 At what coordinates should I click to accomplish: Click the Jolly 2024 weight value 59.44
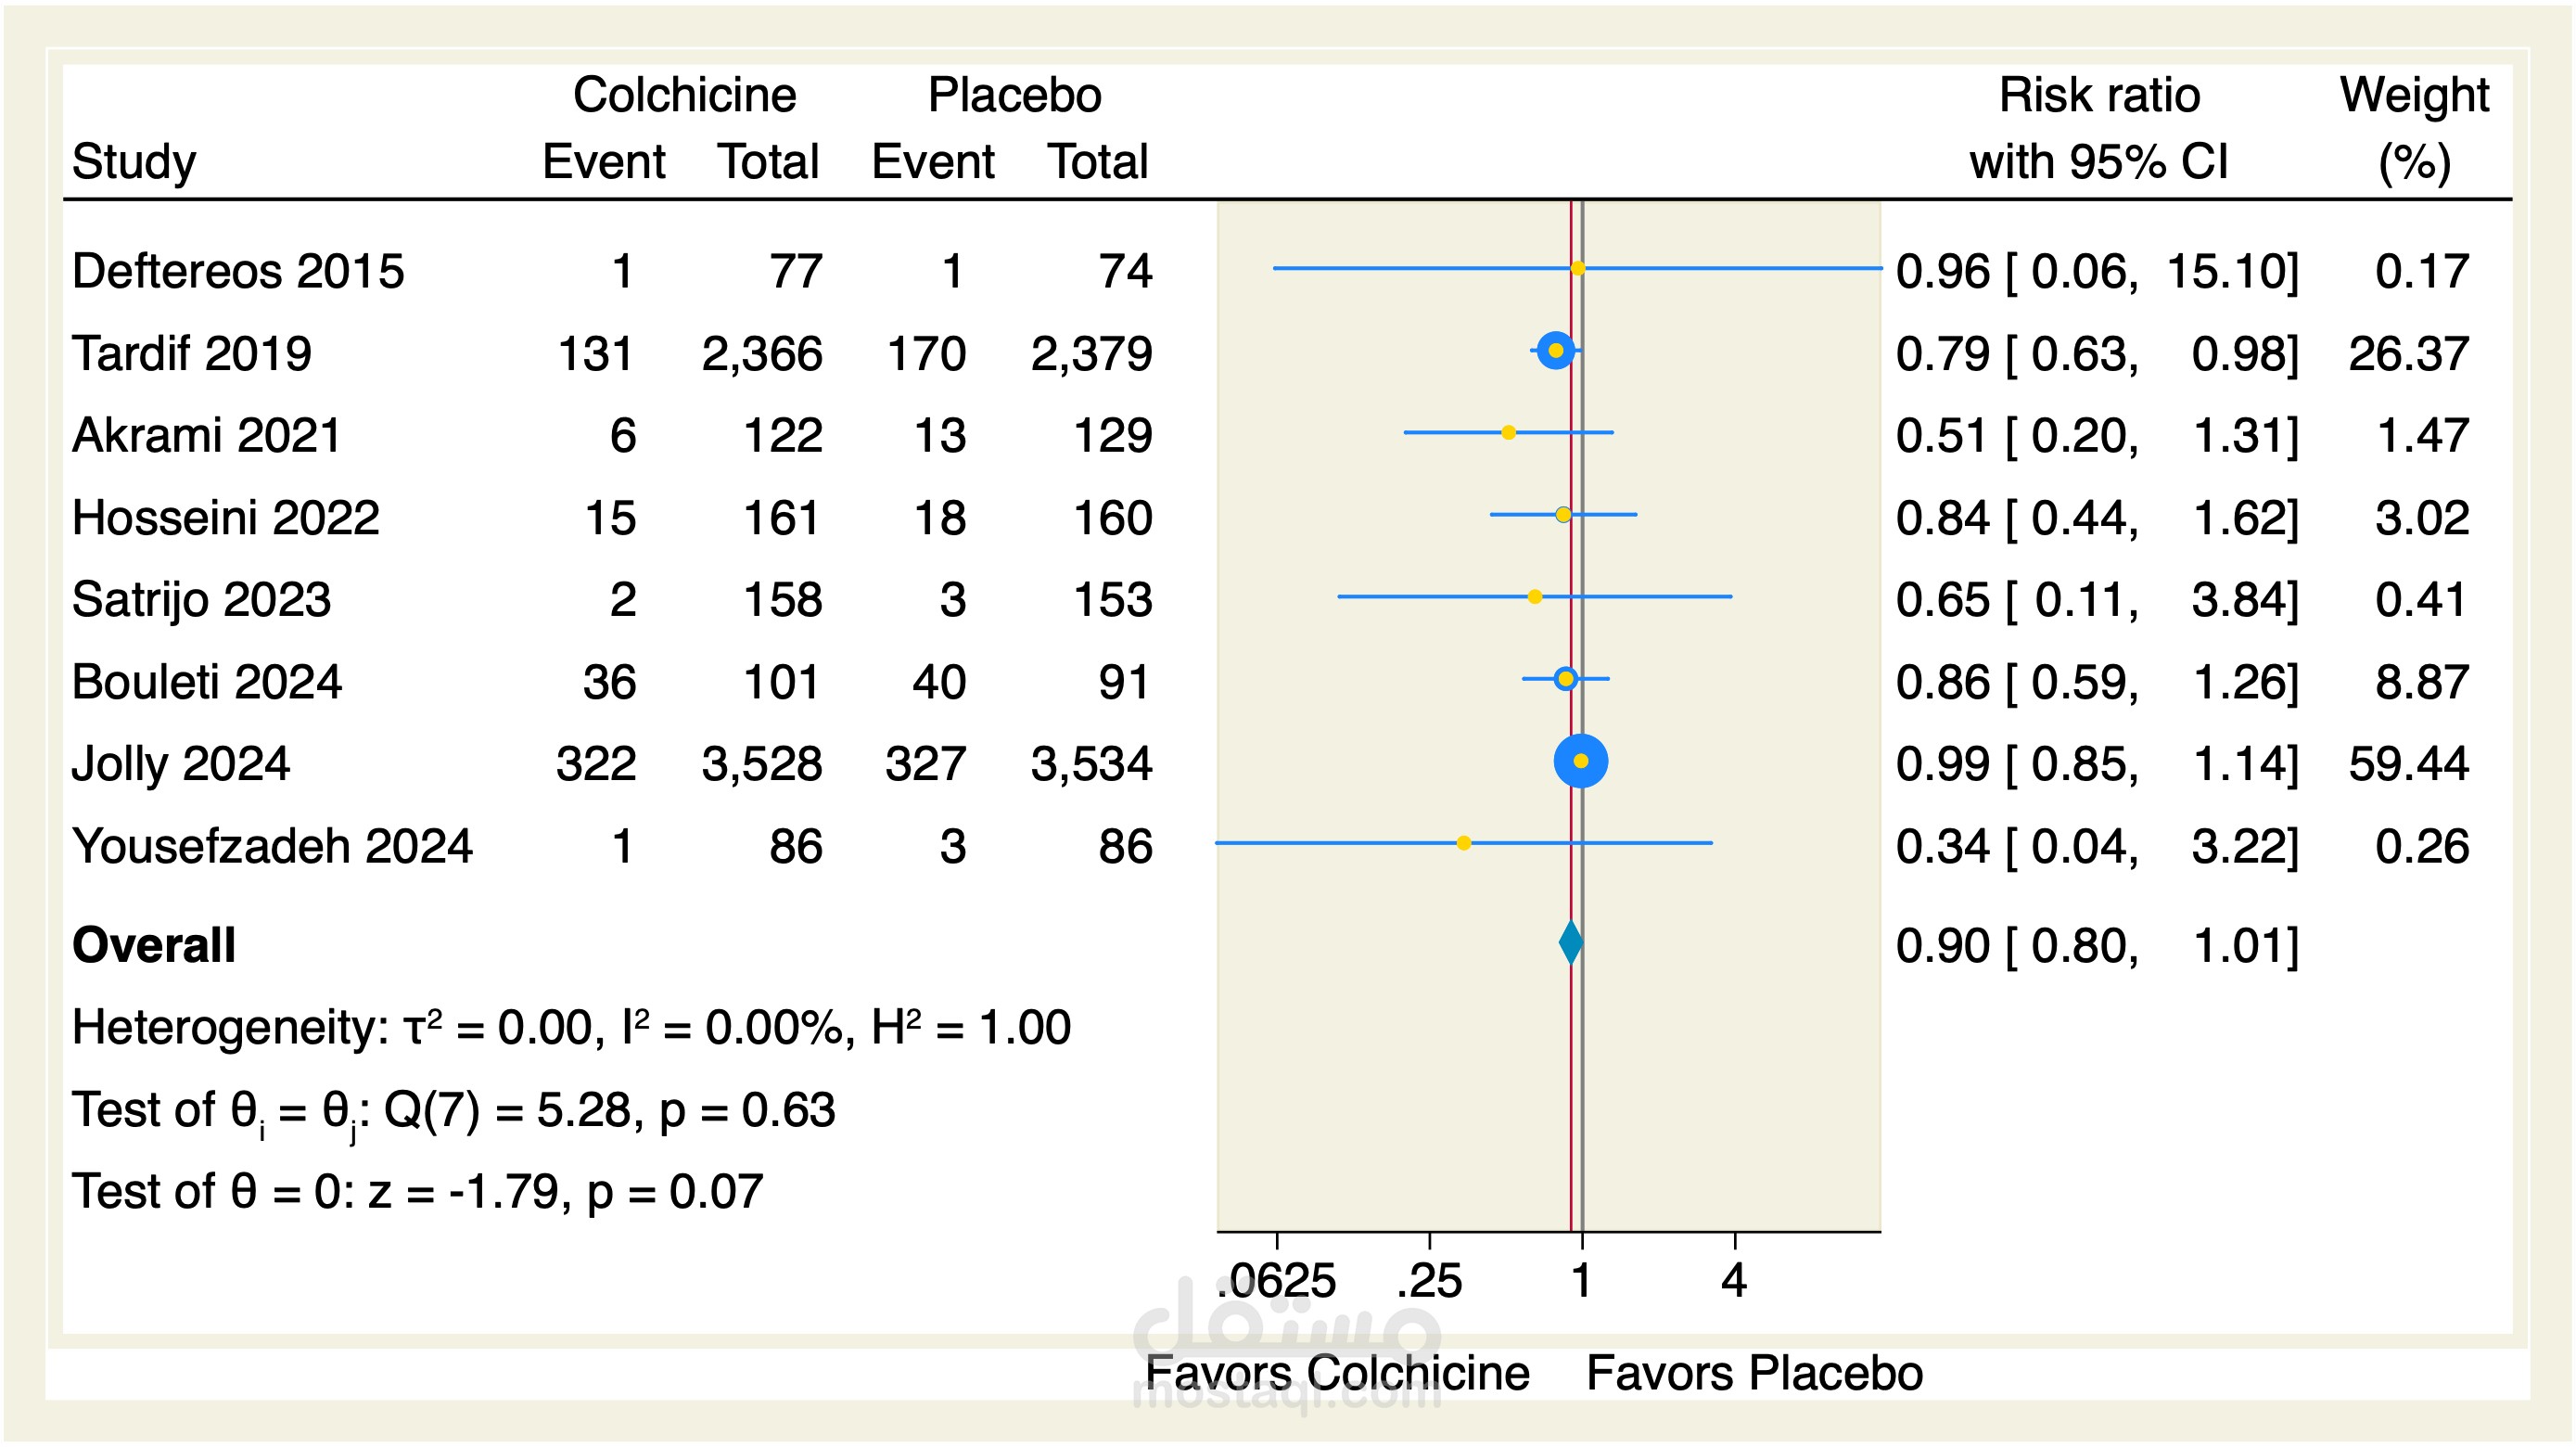[2408, 764]
